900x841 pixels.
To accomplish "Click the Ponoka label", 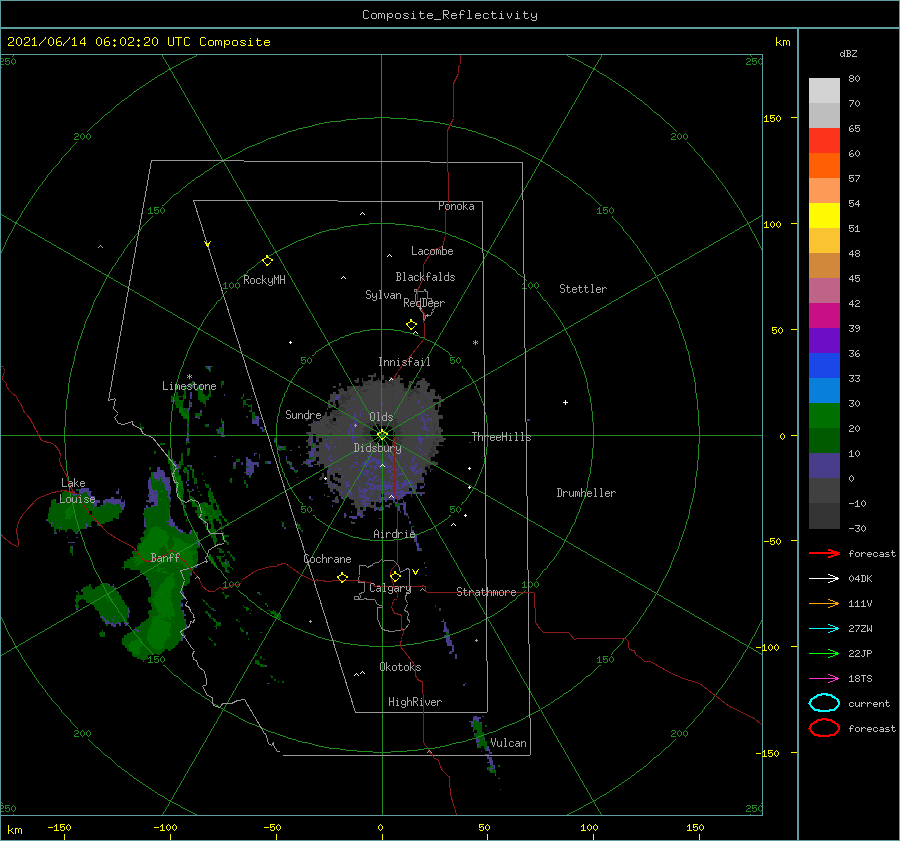I will (456, 206).
